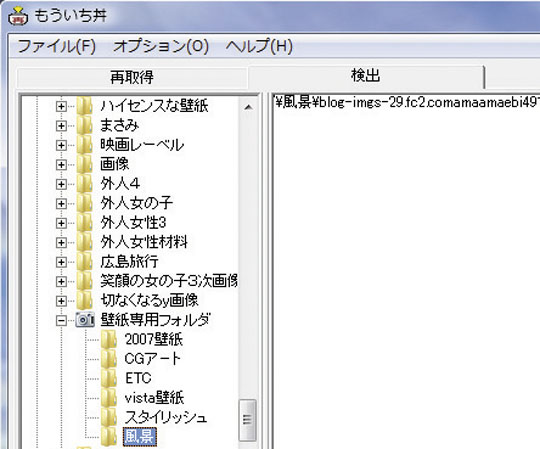The width and height of the screenshot is (540, 449).
Task: Expand the 外人女の子 folder node
Action: coord(61,204)
